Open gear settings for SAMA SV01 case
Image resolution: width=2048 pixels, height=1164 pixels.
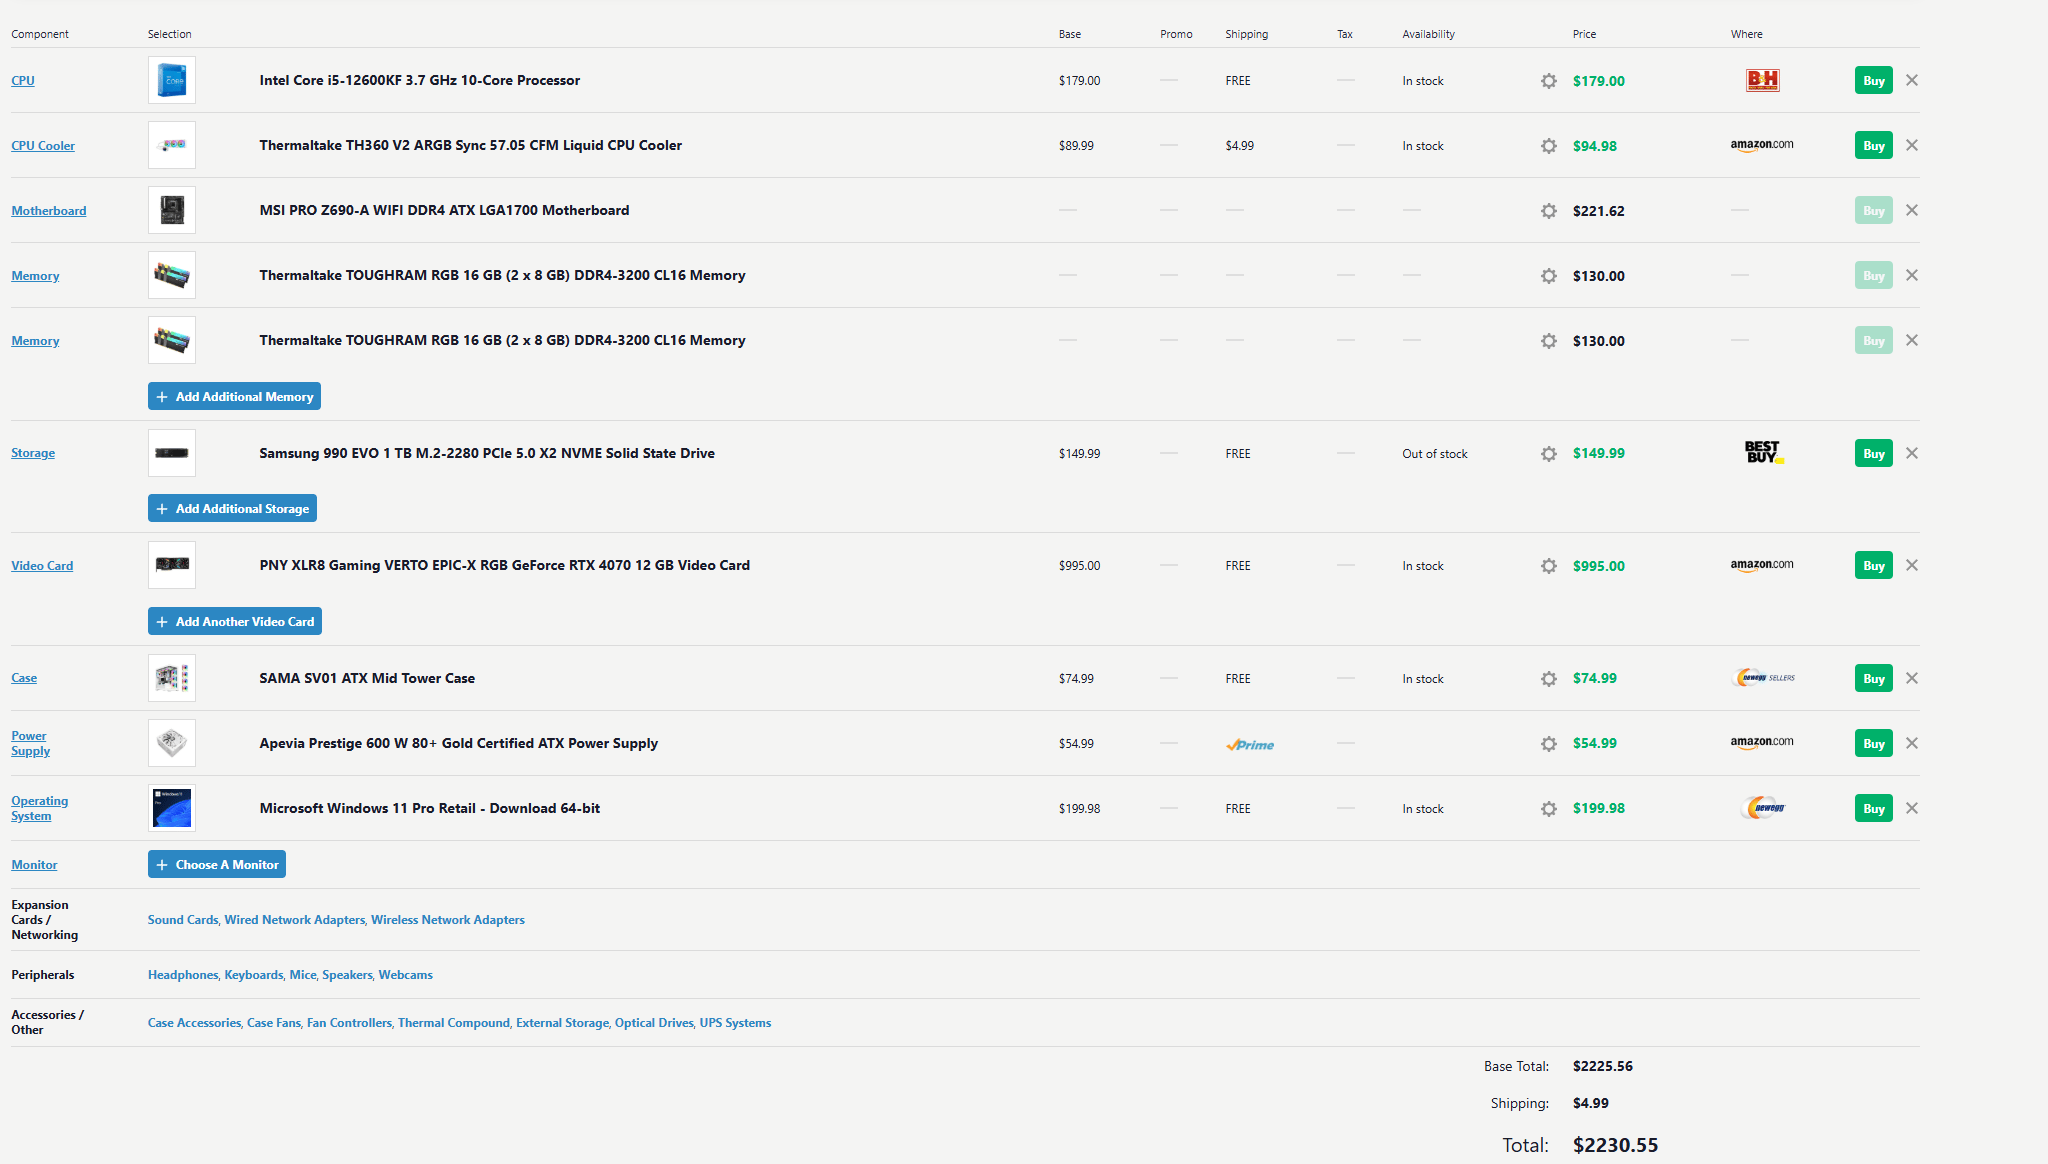click(1549, 679)
